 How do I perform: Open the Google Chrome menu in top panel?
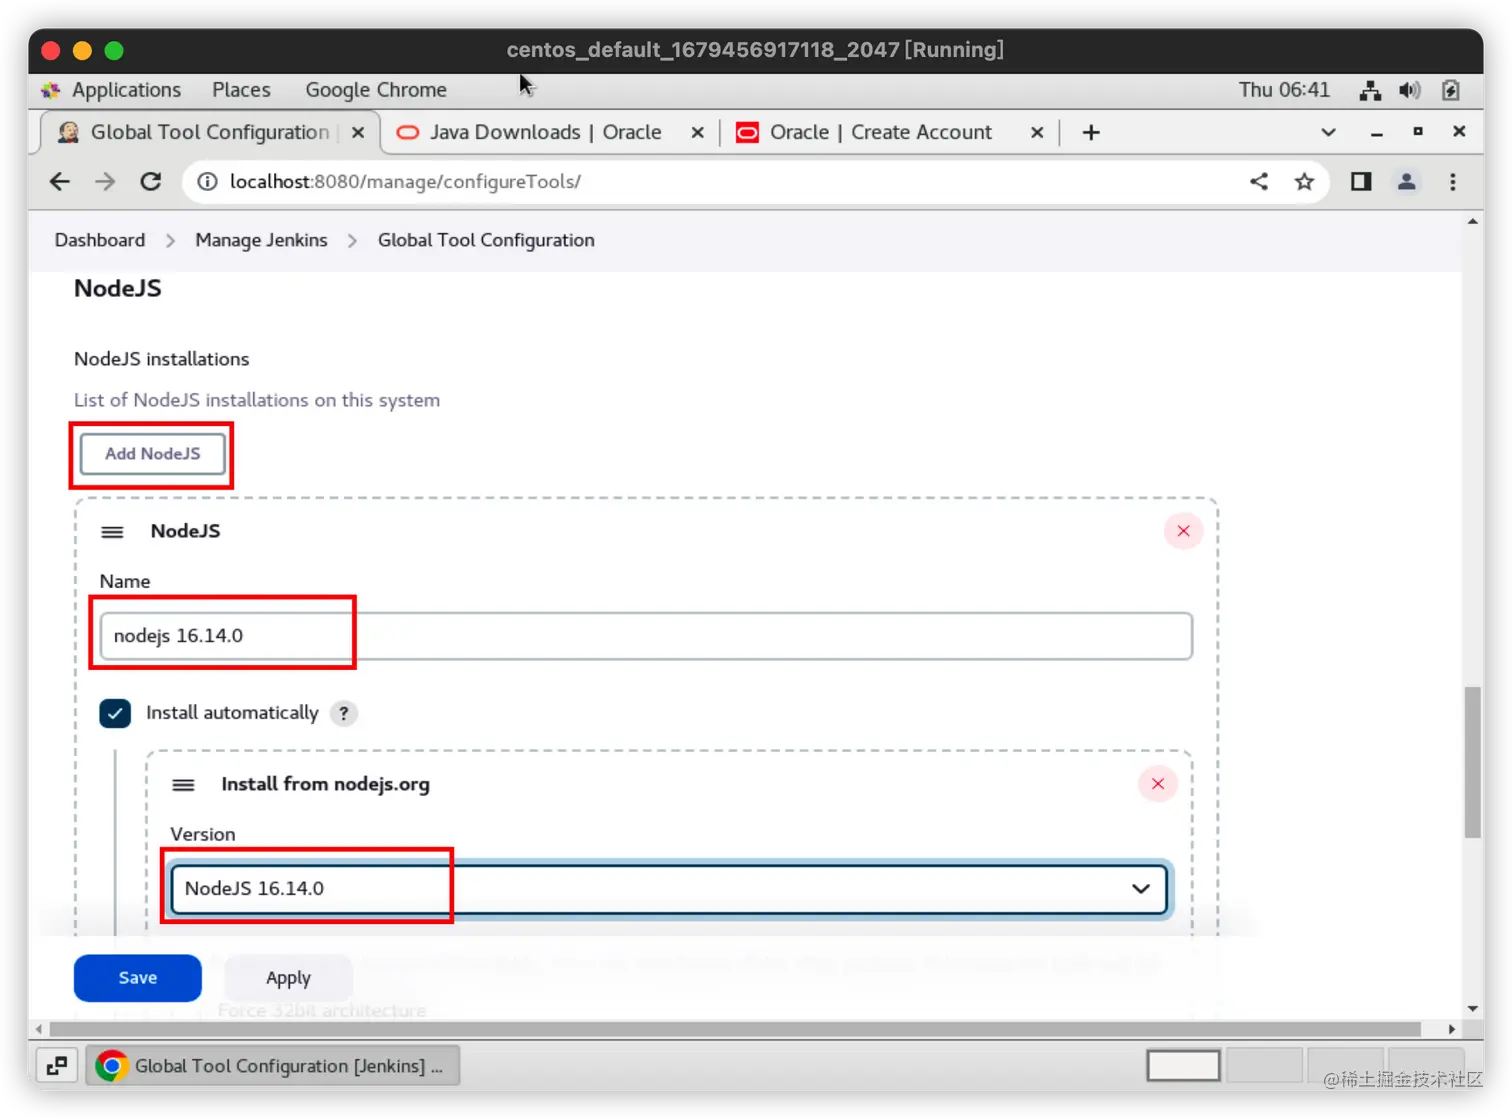[376, 90]
